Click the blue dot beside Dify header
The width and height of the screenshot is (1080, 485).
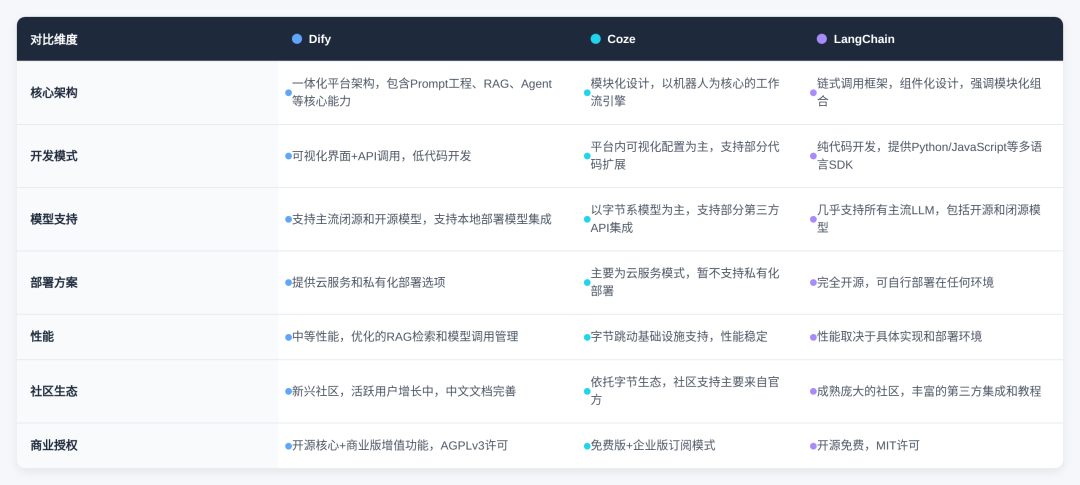[297, 39]
